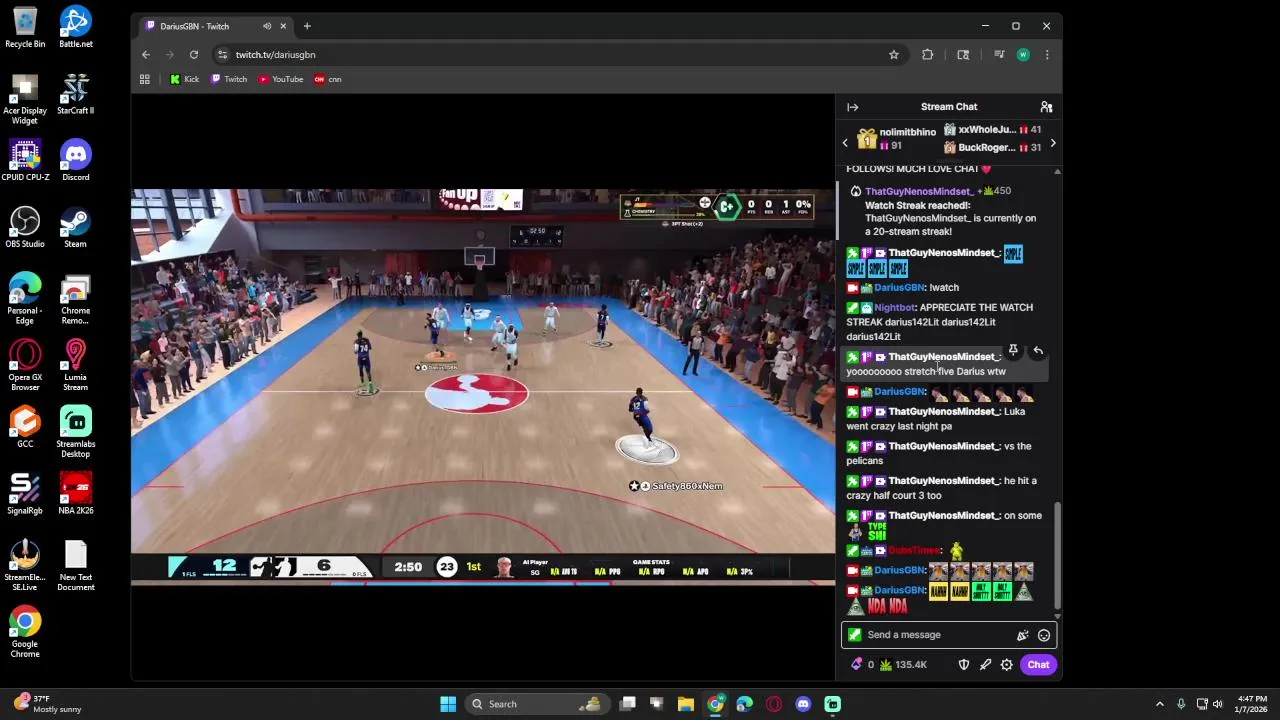Open Windows Start menu

(448, 704)
